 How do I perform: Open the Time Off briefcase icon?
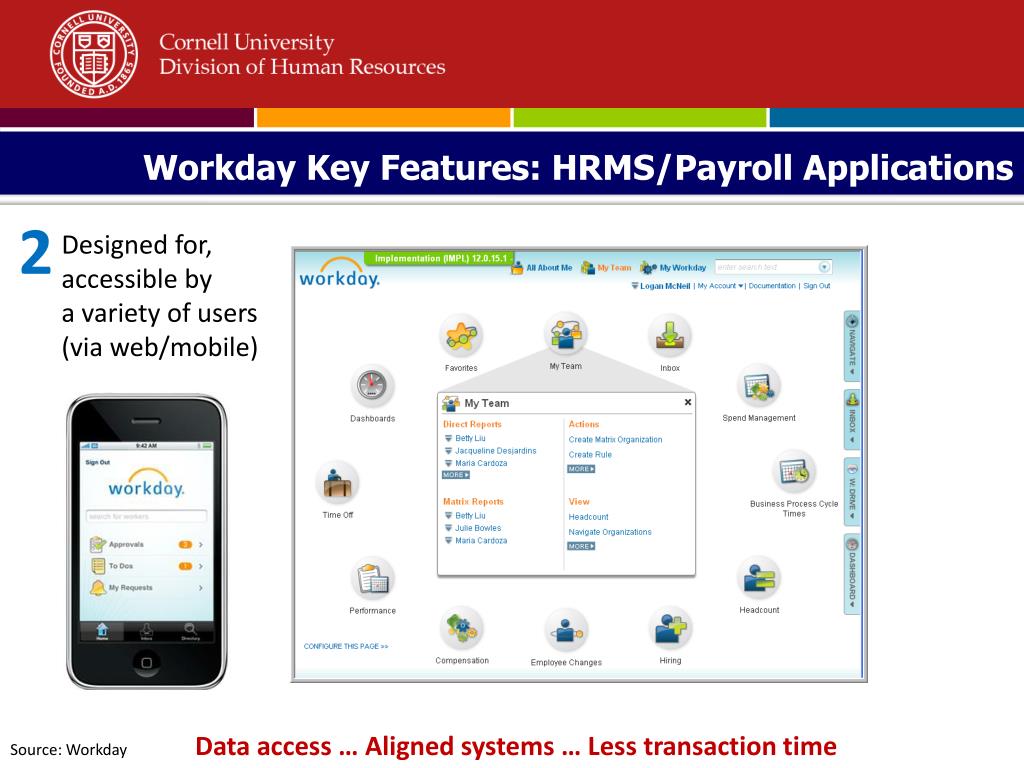[x=338, y=483]
